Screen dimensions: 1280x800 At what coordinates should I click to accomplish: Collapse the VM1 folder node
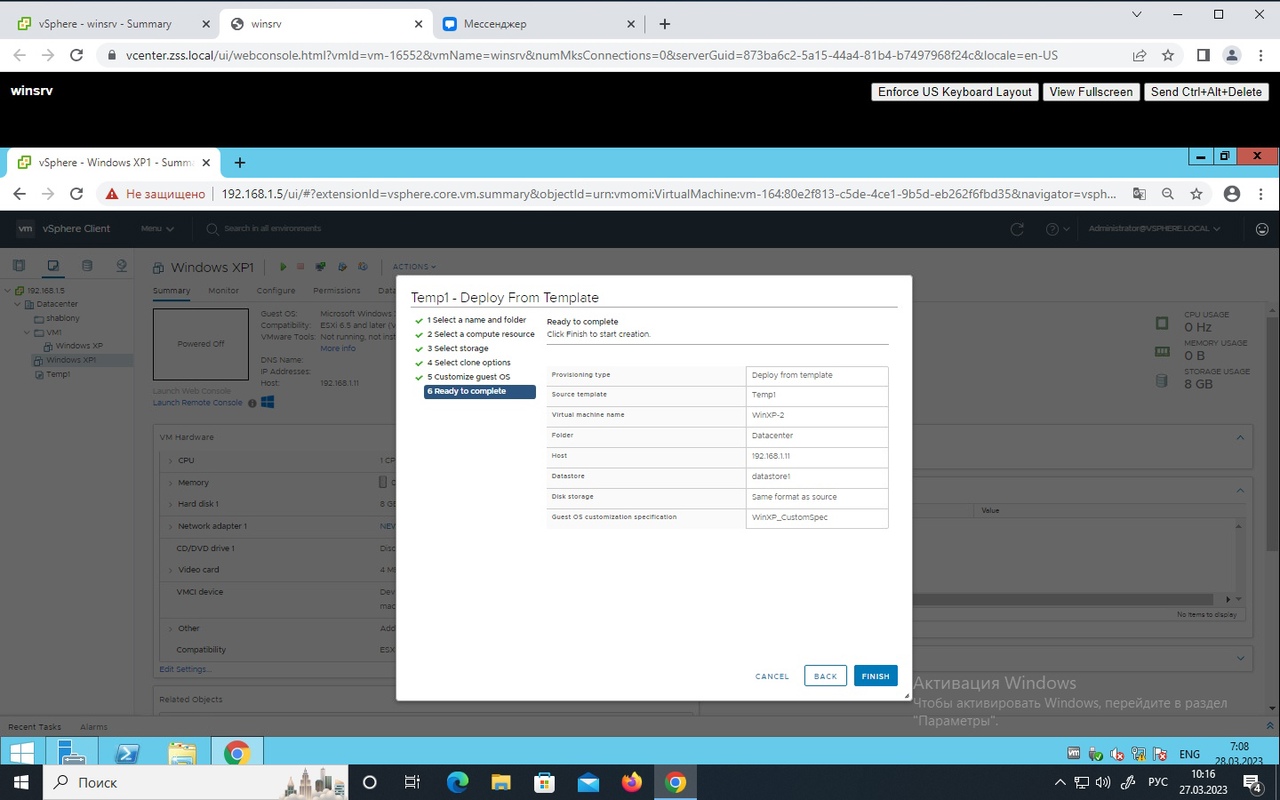click(27, 332)
